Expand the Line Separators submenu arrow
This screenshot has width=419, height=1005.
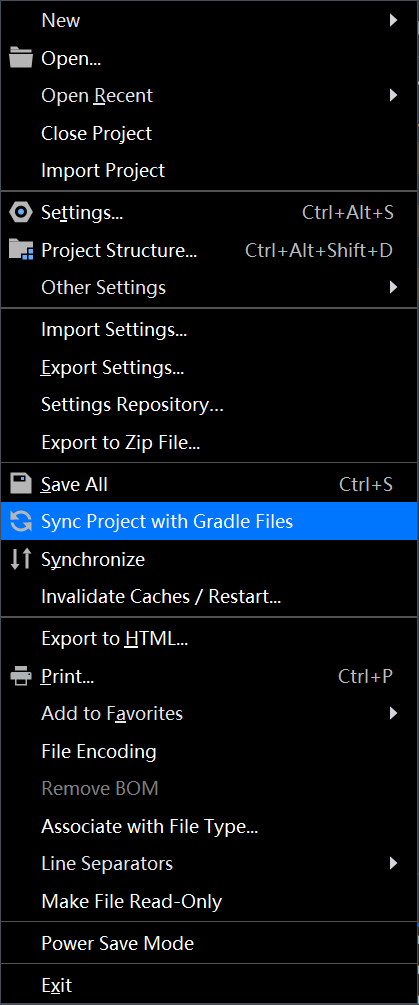coord(393,863)
